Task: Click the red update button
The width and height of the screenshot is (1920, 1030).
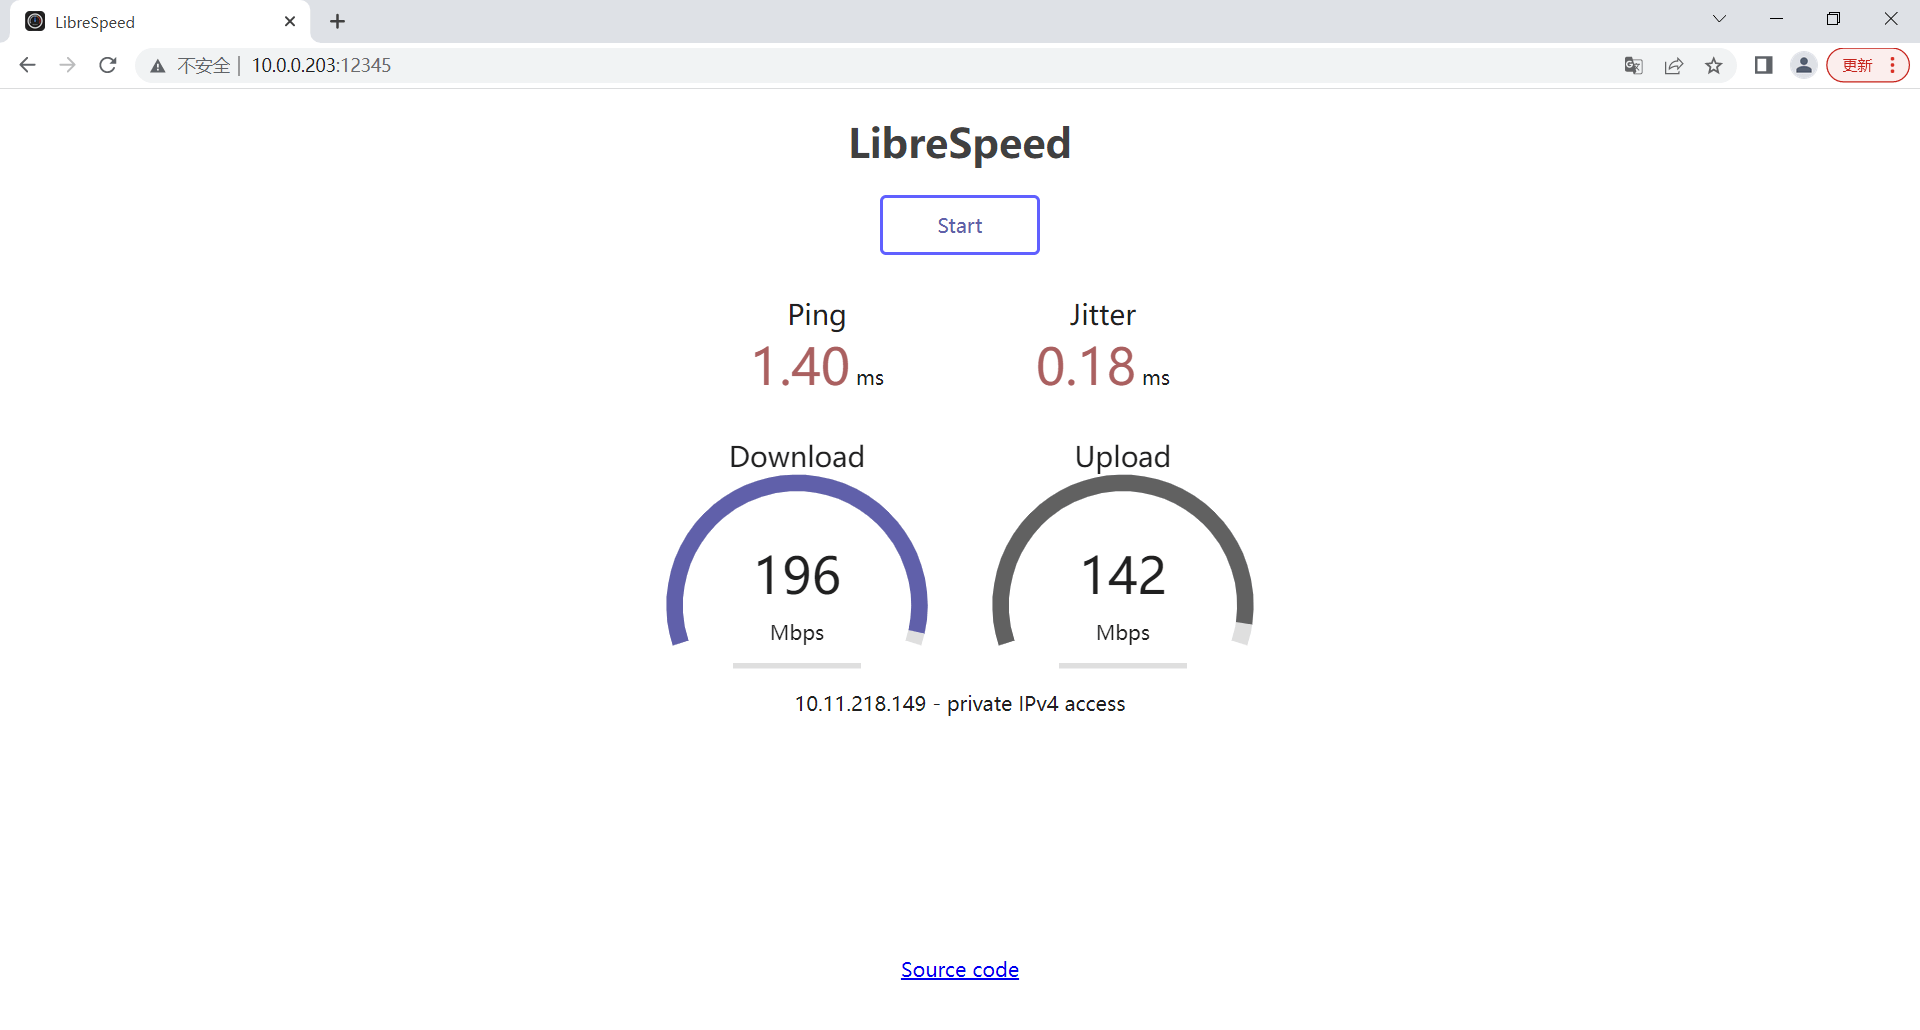Action: click(1857, 65)
